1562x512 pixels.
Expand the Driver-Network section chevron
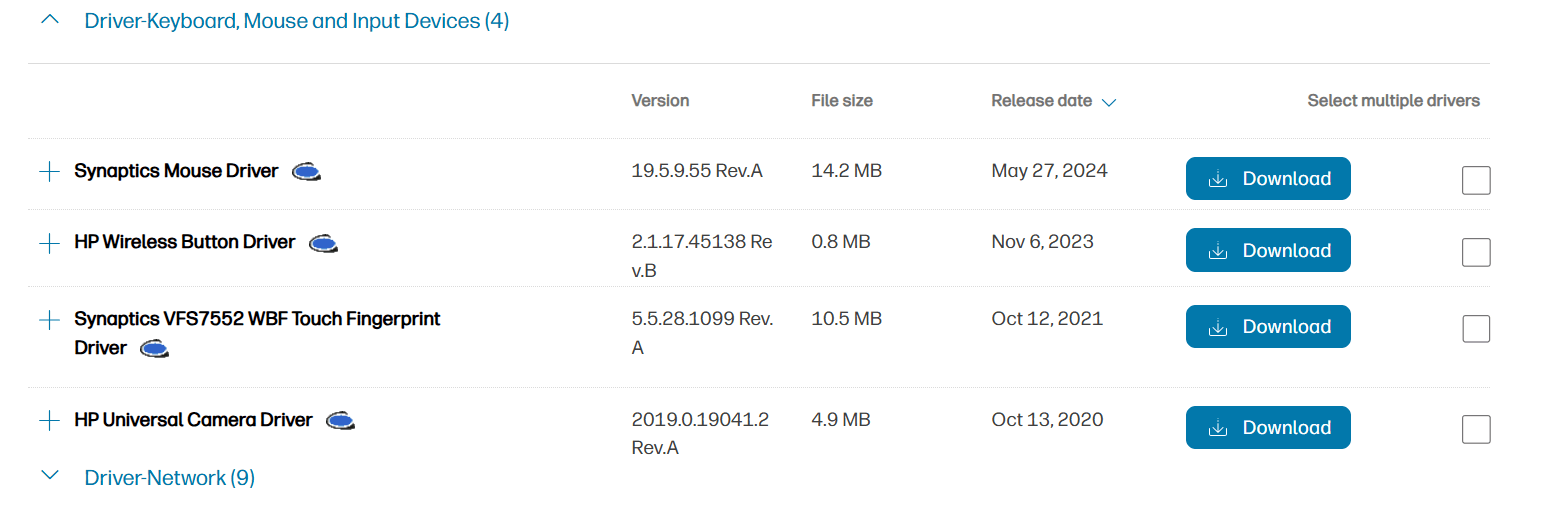pos(50,477)
